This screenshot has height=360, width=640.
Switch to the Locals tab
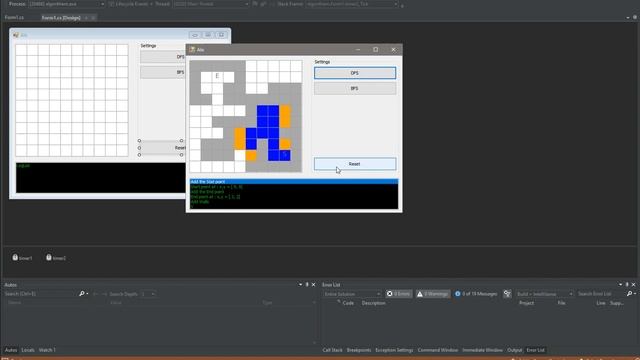28,350
